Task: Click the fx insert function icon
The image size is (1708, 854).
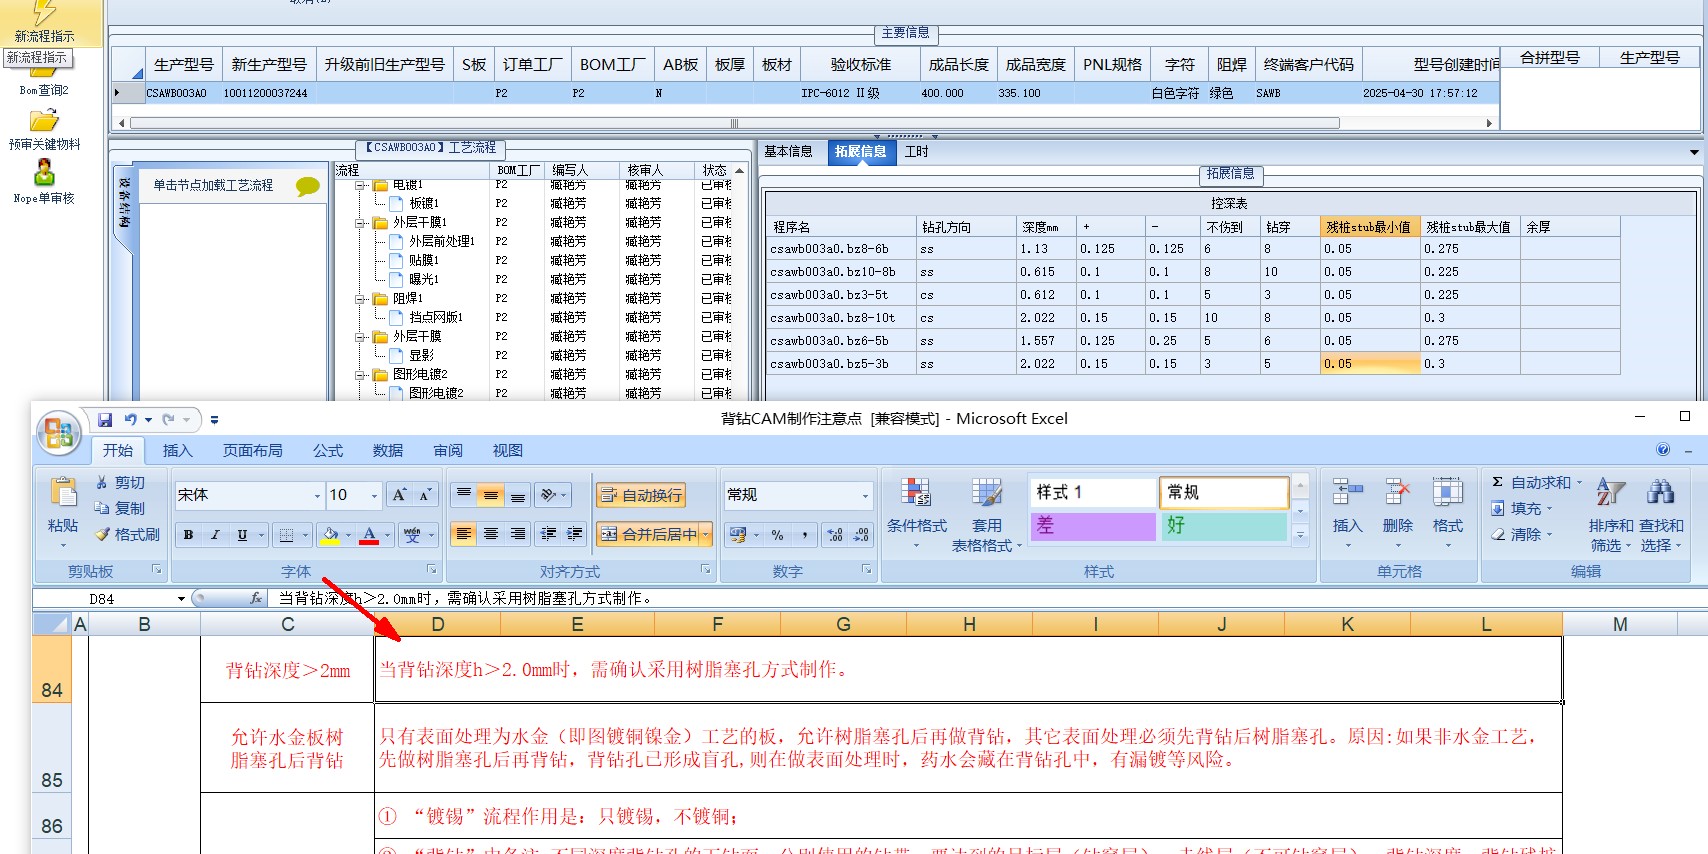Action: click(256, 598)
